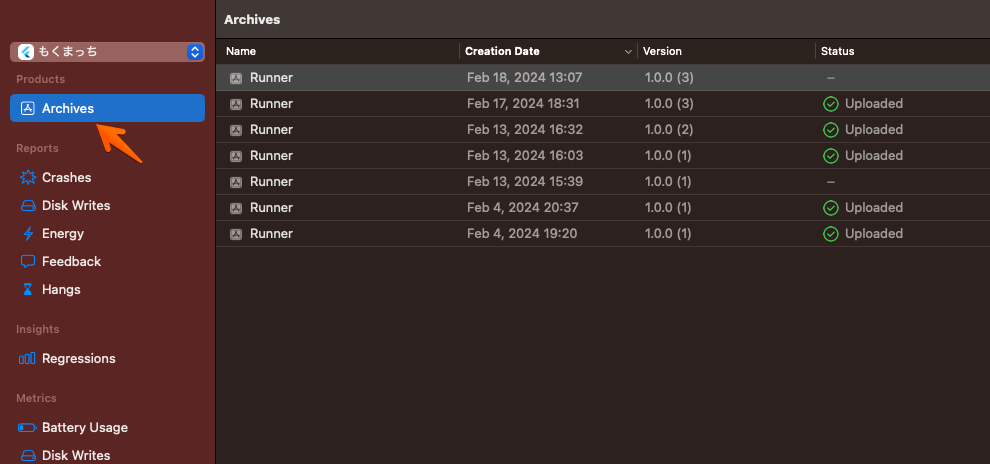Sort by Status column header
This screenshot has height=464, width=990.
(x=837, y=51)
